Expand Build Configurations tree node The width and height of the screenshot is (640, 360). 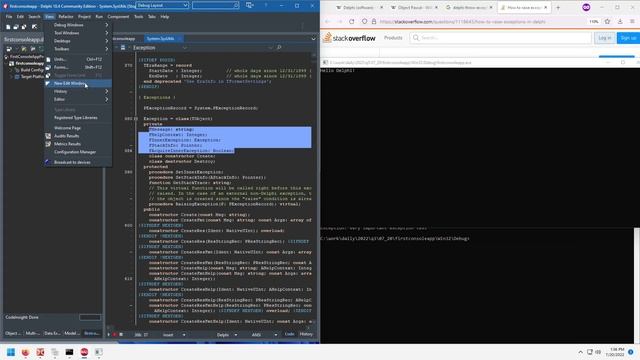(x=11, y=70)
